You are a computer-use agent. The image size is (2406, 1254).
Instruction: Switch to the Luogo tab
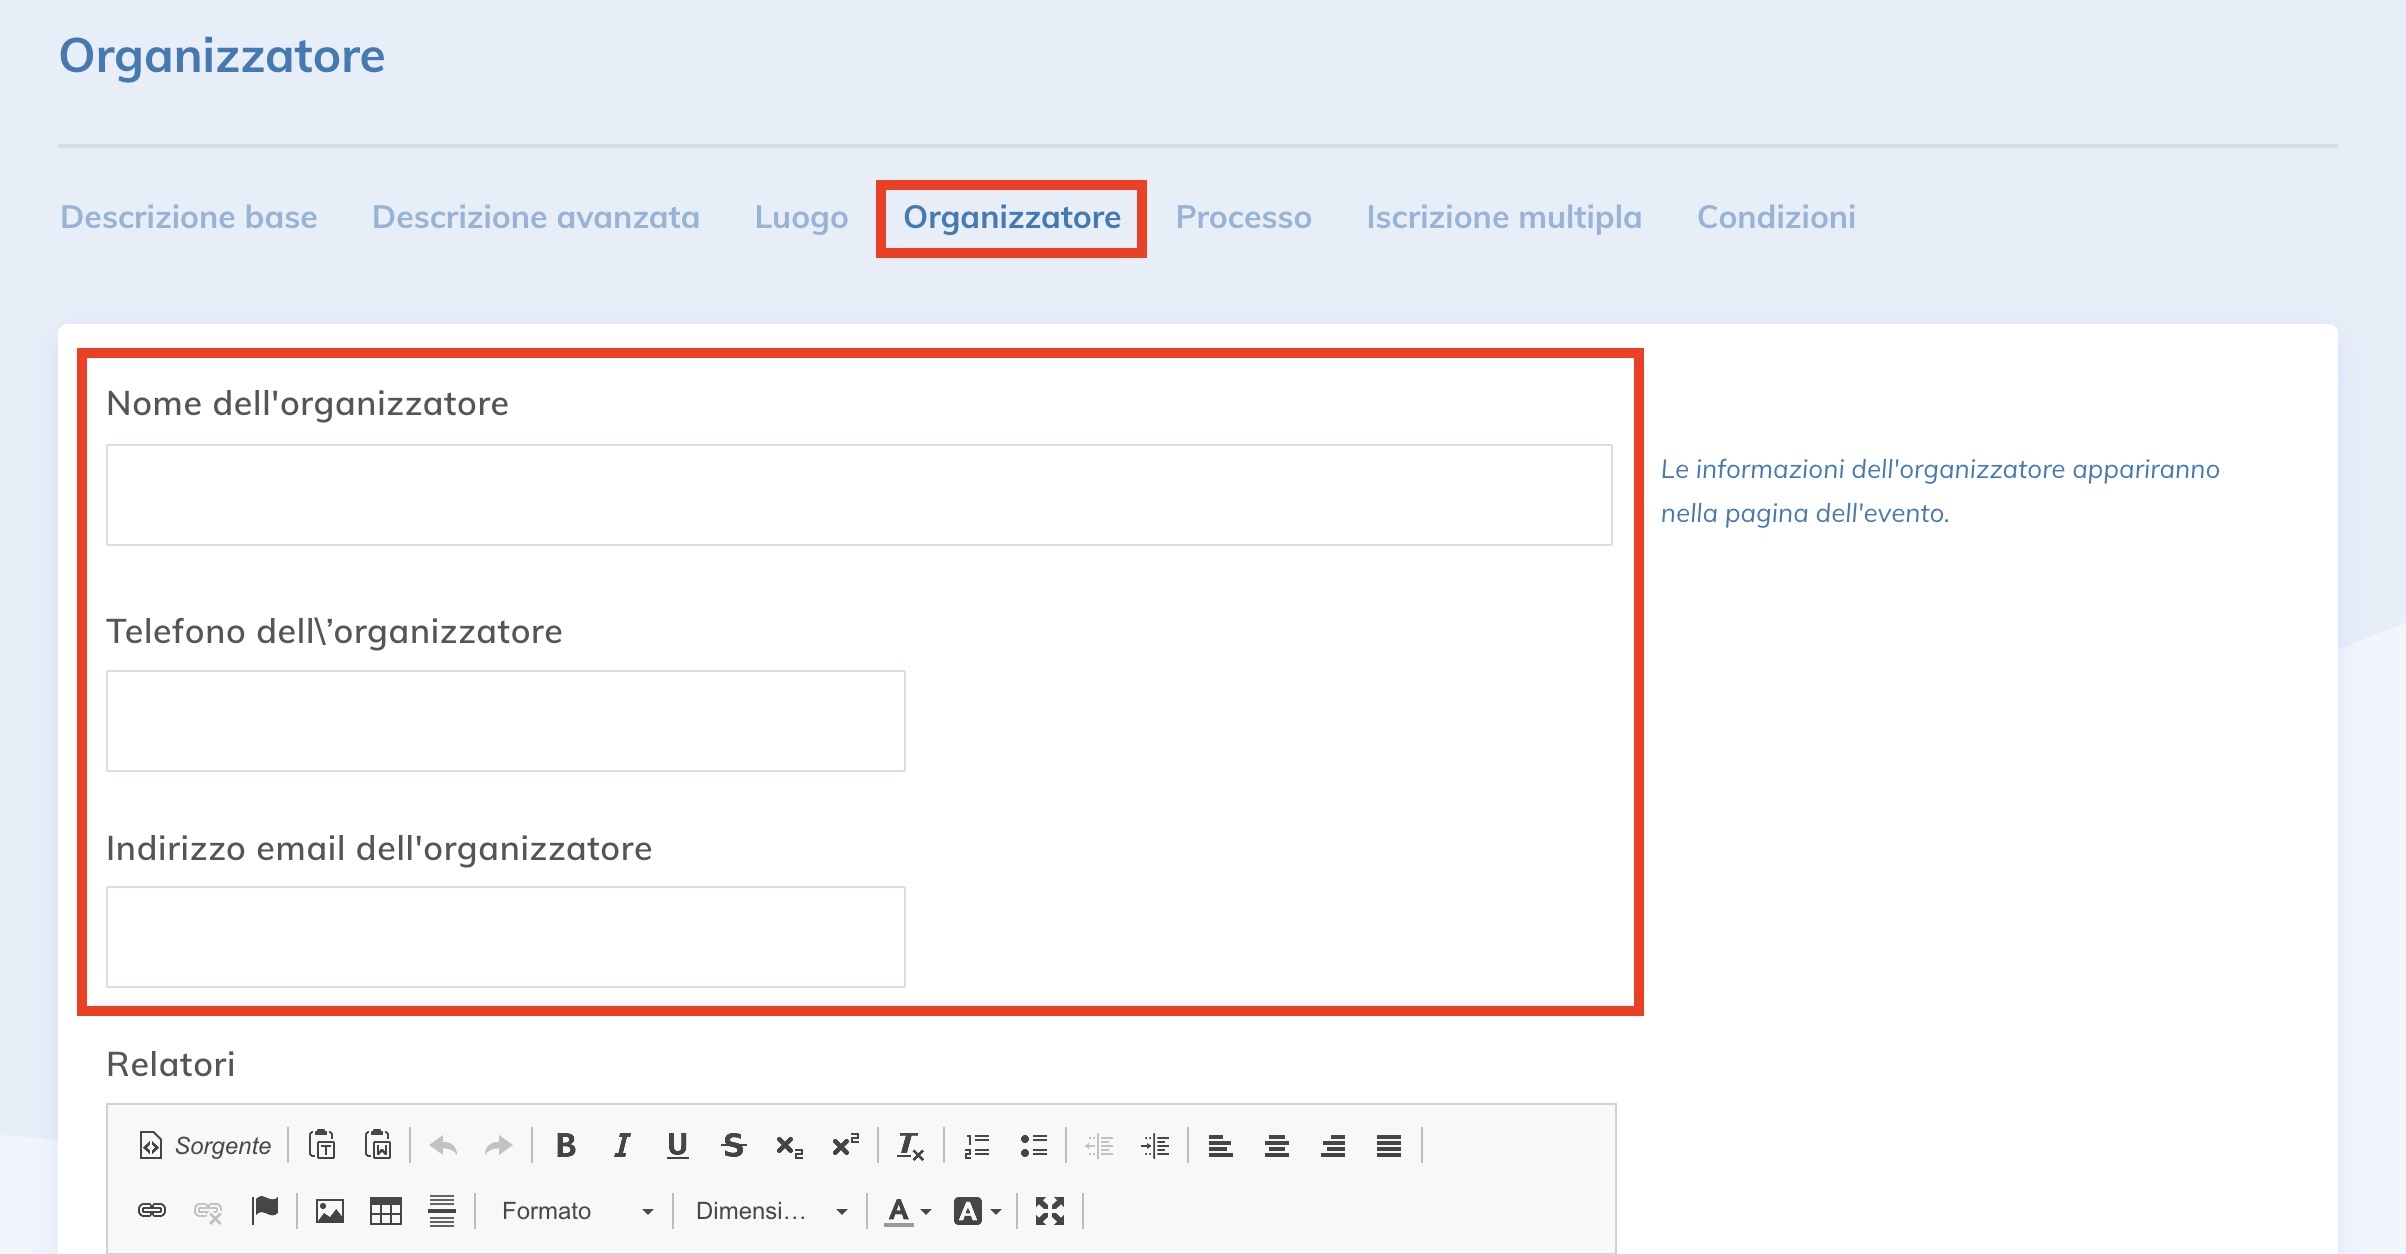point(801,216)
